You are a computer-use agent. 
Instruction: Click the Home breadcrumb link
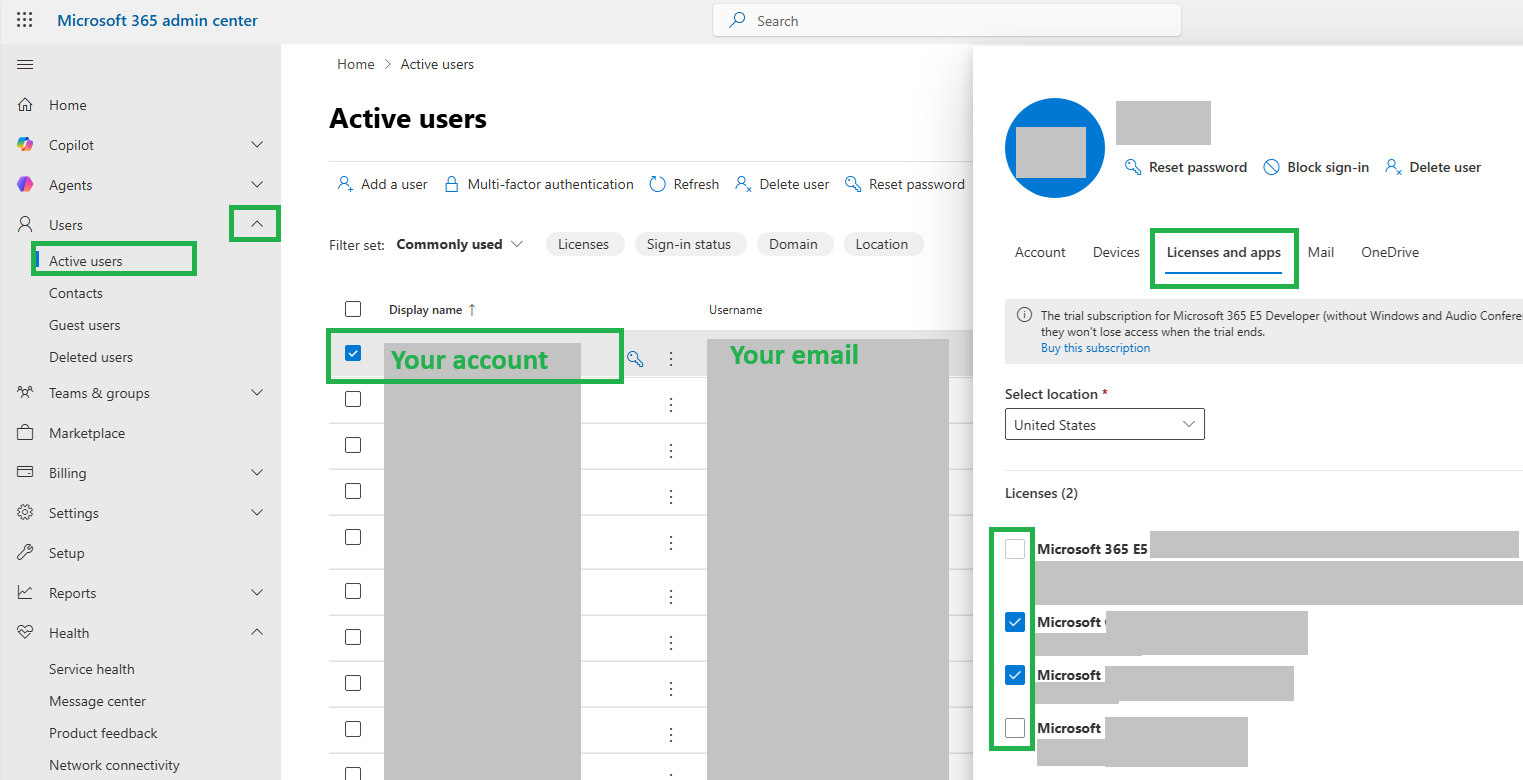pos(355,64)
